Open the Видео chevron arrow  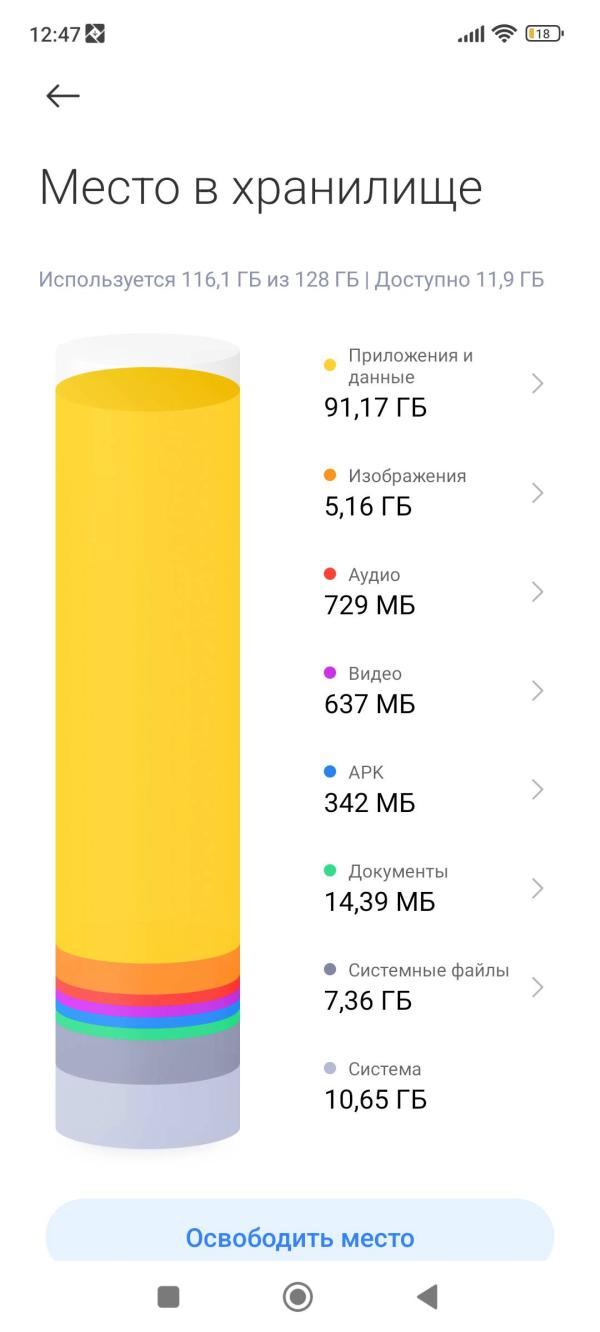click(x=537, y=690)
